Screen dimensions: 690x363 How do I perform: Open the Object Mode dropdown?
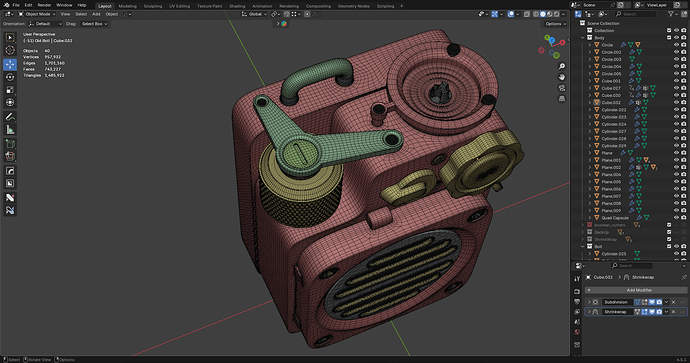coord(37,14)
